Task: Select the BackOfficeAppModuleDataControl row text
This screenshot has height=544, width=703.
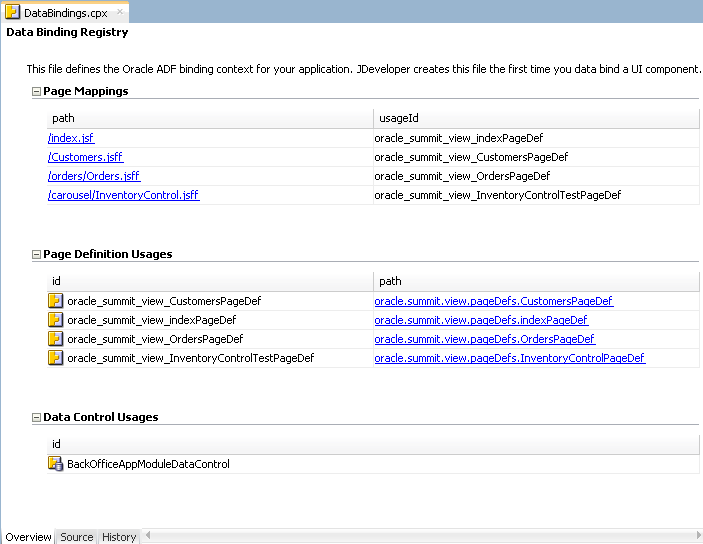Action: (148, 464)
